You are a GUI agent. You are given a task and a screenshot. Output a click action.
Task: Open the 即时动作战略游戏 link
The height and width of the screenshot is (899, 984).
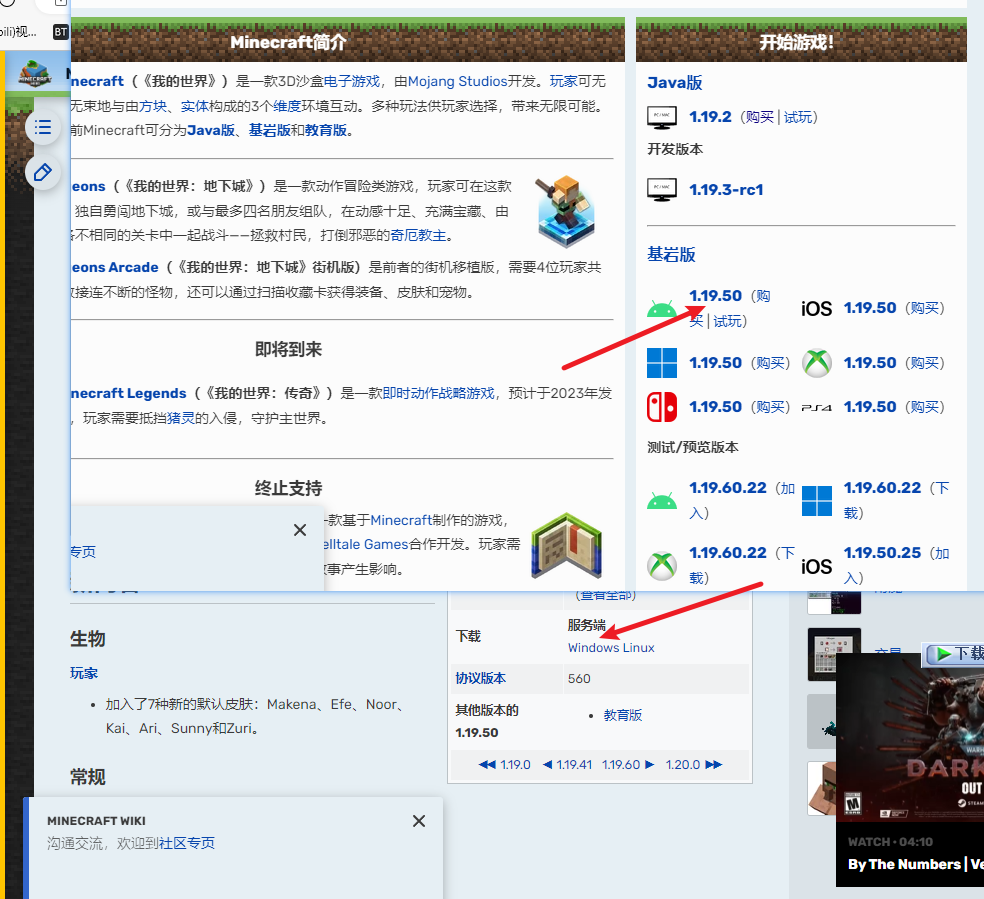(x=438, y=393)
